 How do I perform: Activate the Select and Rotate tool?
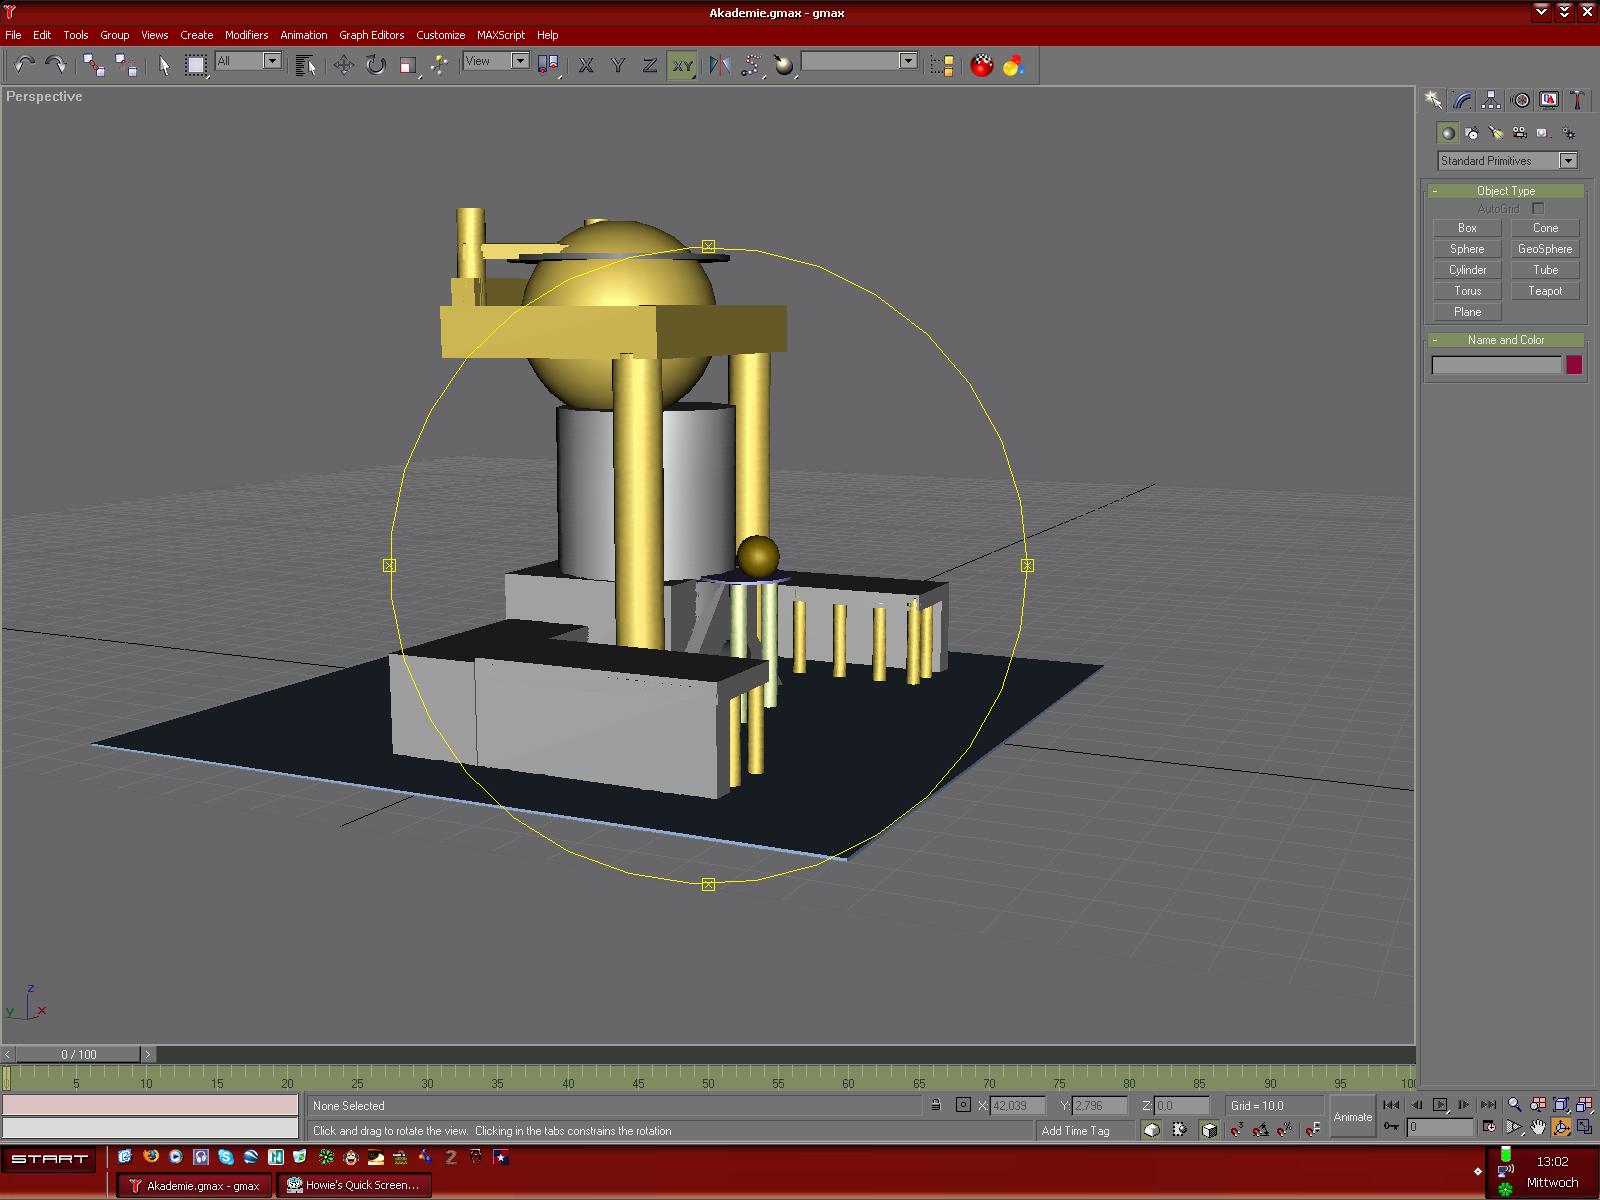coord(376,65)
